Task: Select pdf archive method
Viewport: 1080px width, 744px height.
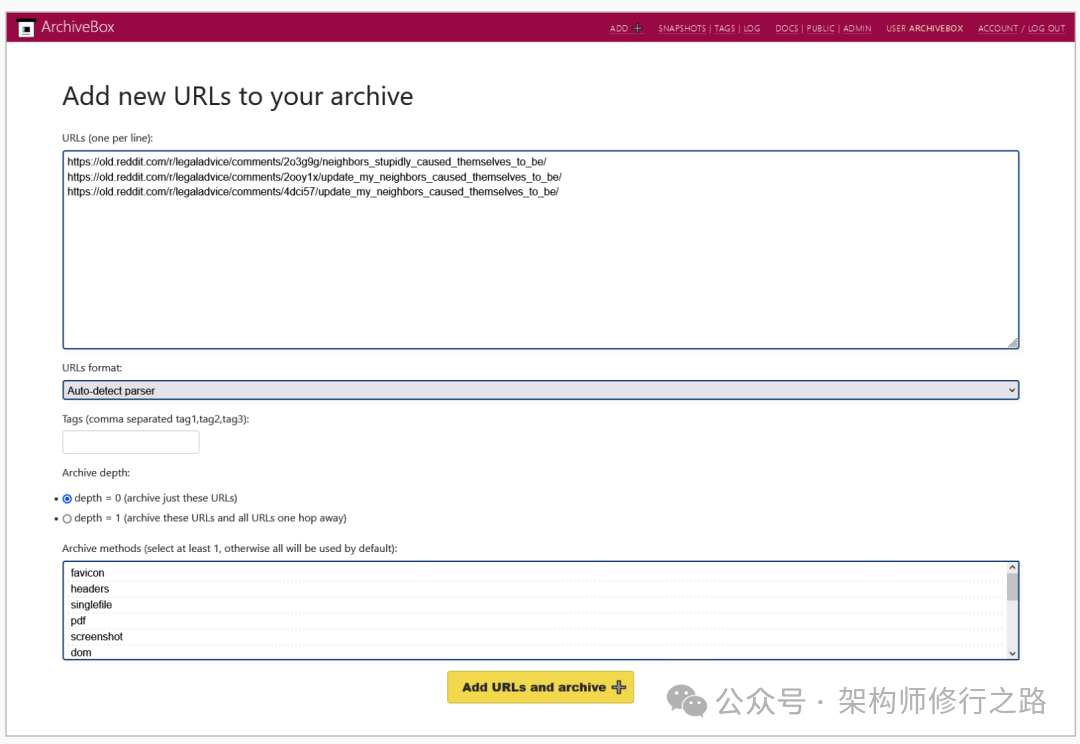Action: point(534,620)
